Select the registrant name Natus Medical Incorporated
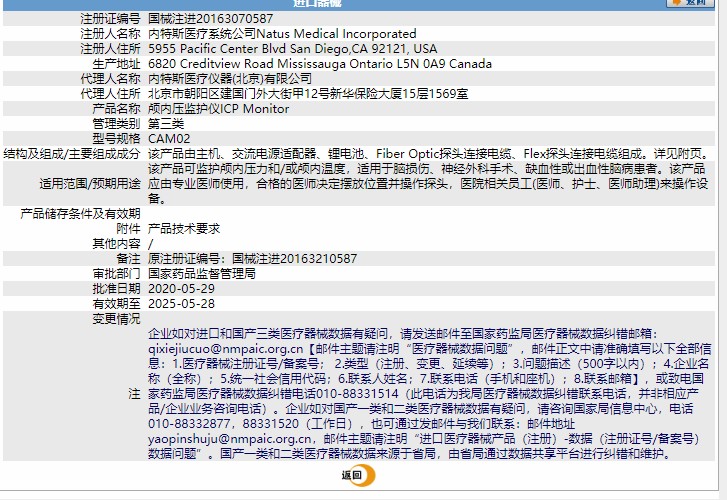This screenshot has height=500, width=727. pos(336,34)
